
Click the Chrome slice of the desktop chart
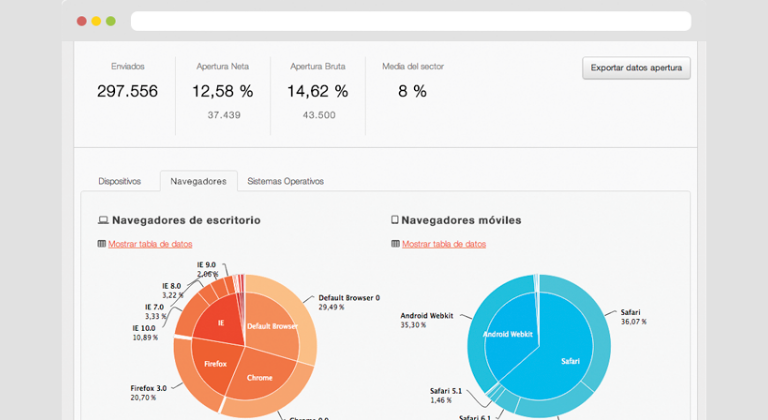(x=259, y=378)
